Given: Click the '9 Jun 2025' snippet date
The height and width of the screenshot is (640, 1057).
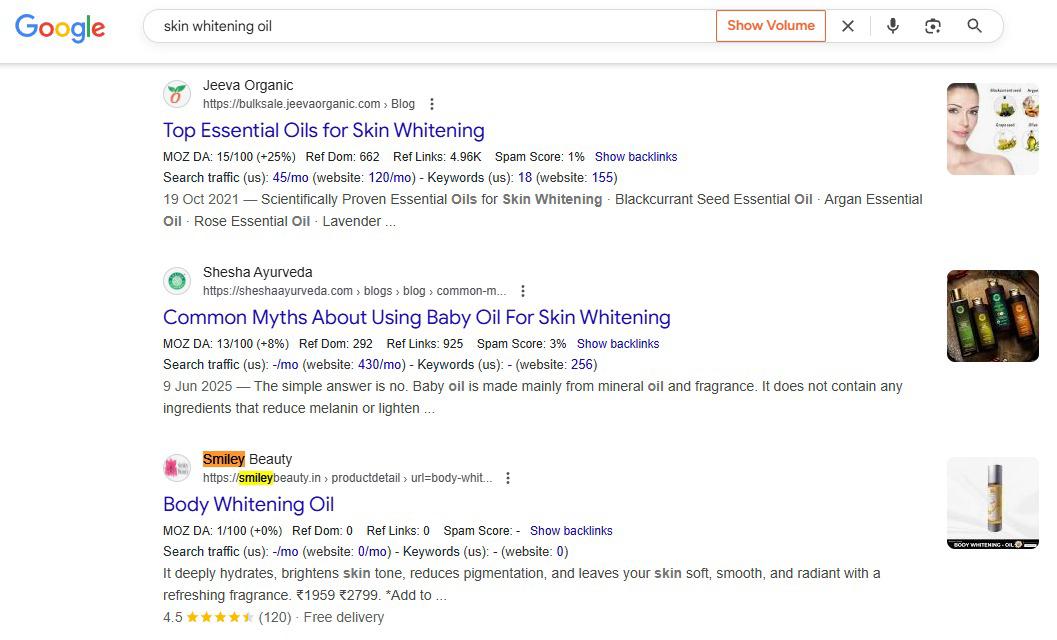Looking at the screenshot, I should 198,386.
